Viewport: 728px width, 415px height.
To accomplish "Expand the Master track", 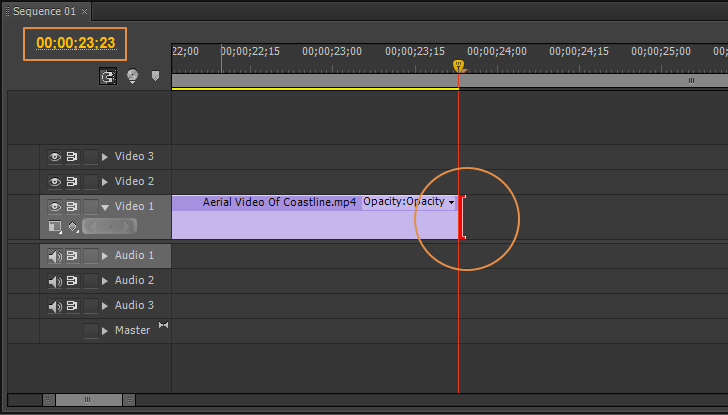I will click(105, 331).
